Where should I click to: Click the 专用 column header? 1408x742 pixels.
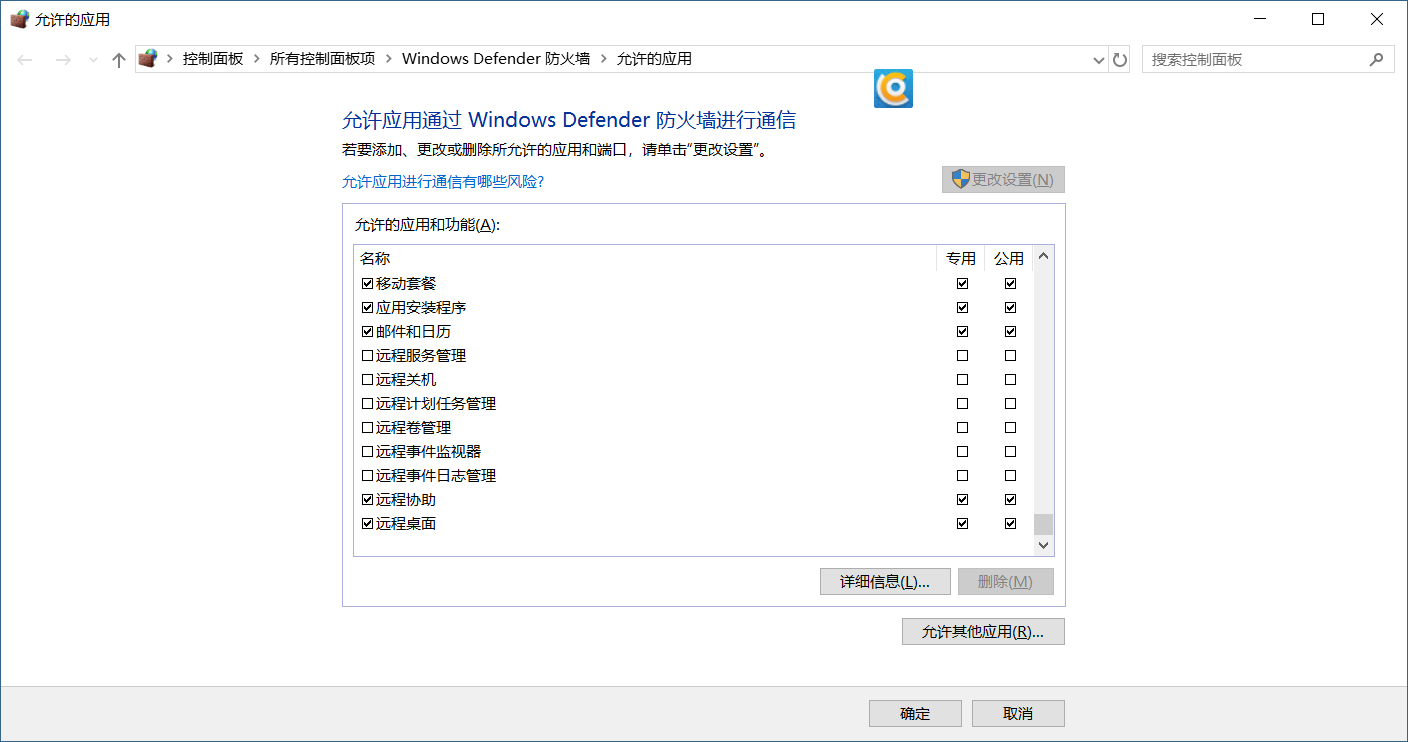tap(961, 258)
